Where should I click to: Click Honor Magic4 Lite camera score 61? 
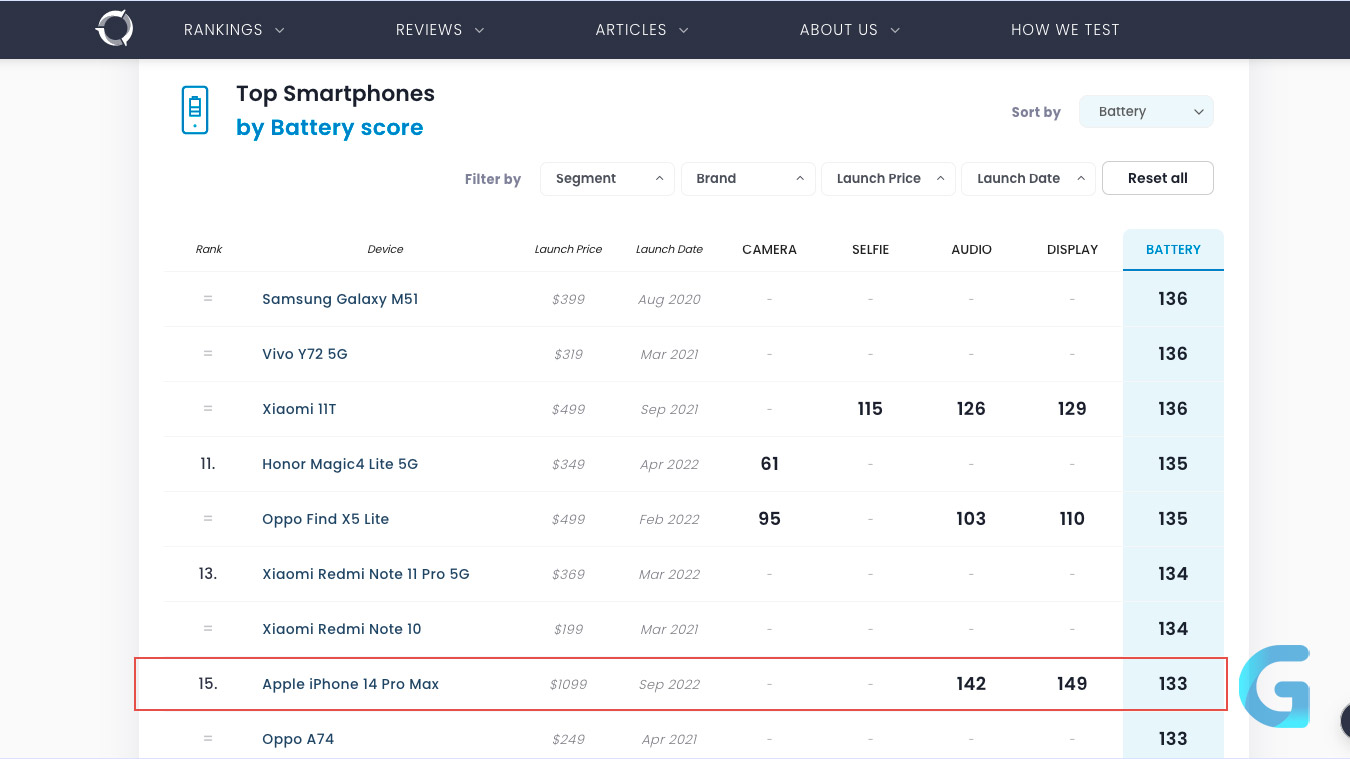point(769,464)
